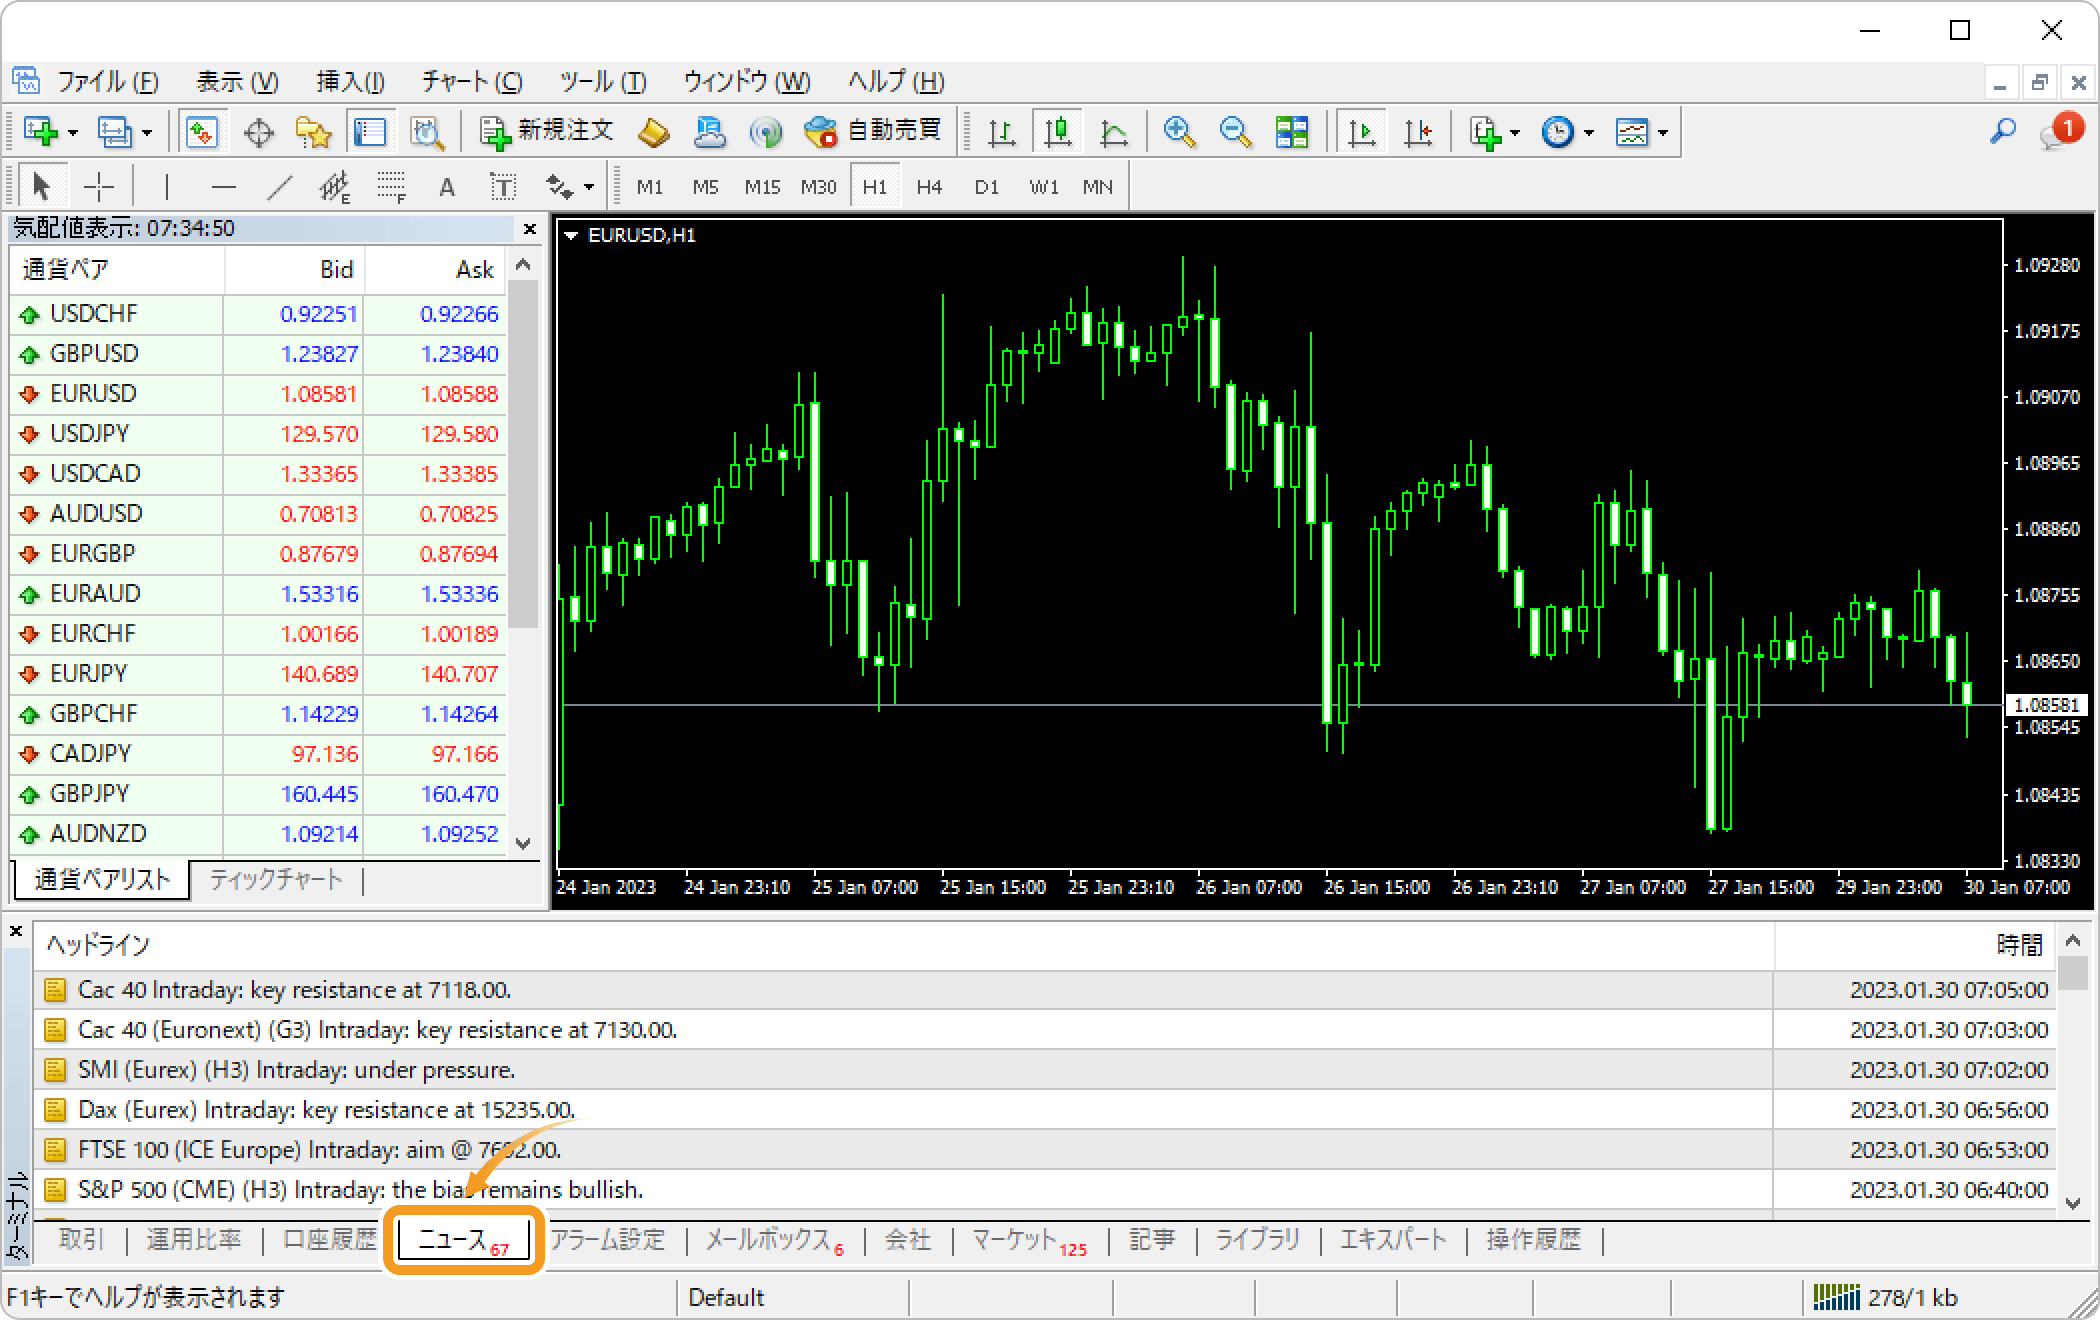The height and width of the screenshot is (1320, 2100).
Task: Select the H4 timeframe button
Action: click(x=929, y=187)
